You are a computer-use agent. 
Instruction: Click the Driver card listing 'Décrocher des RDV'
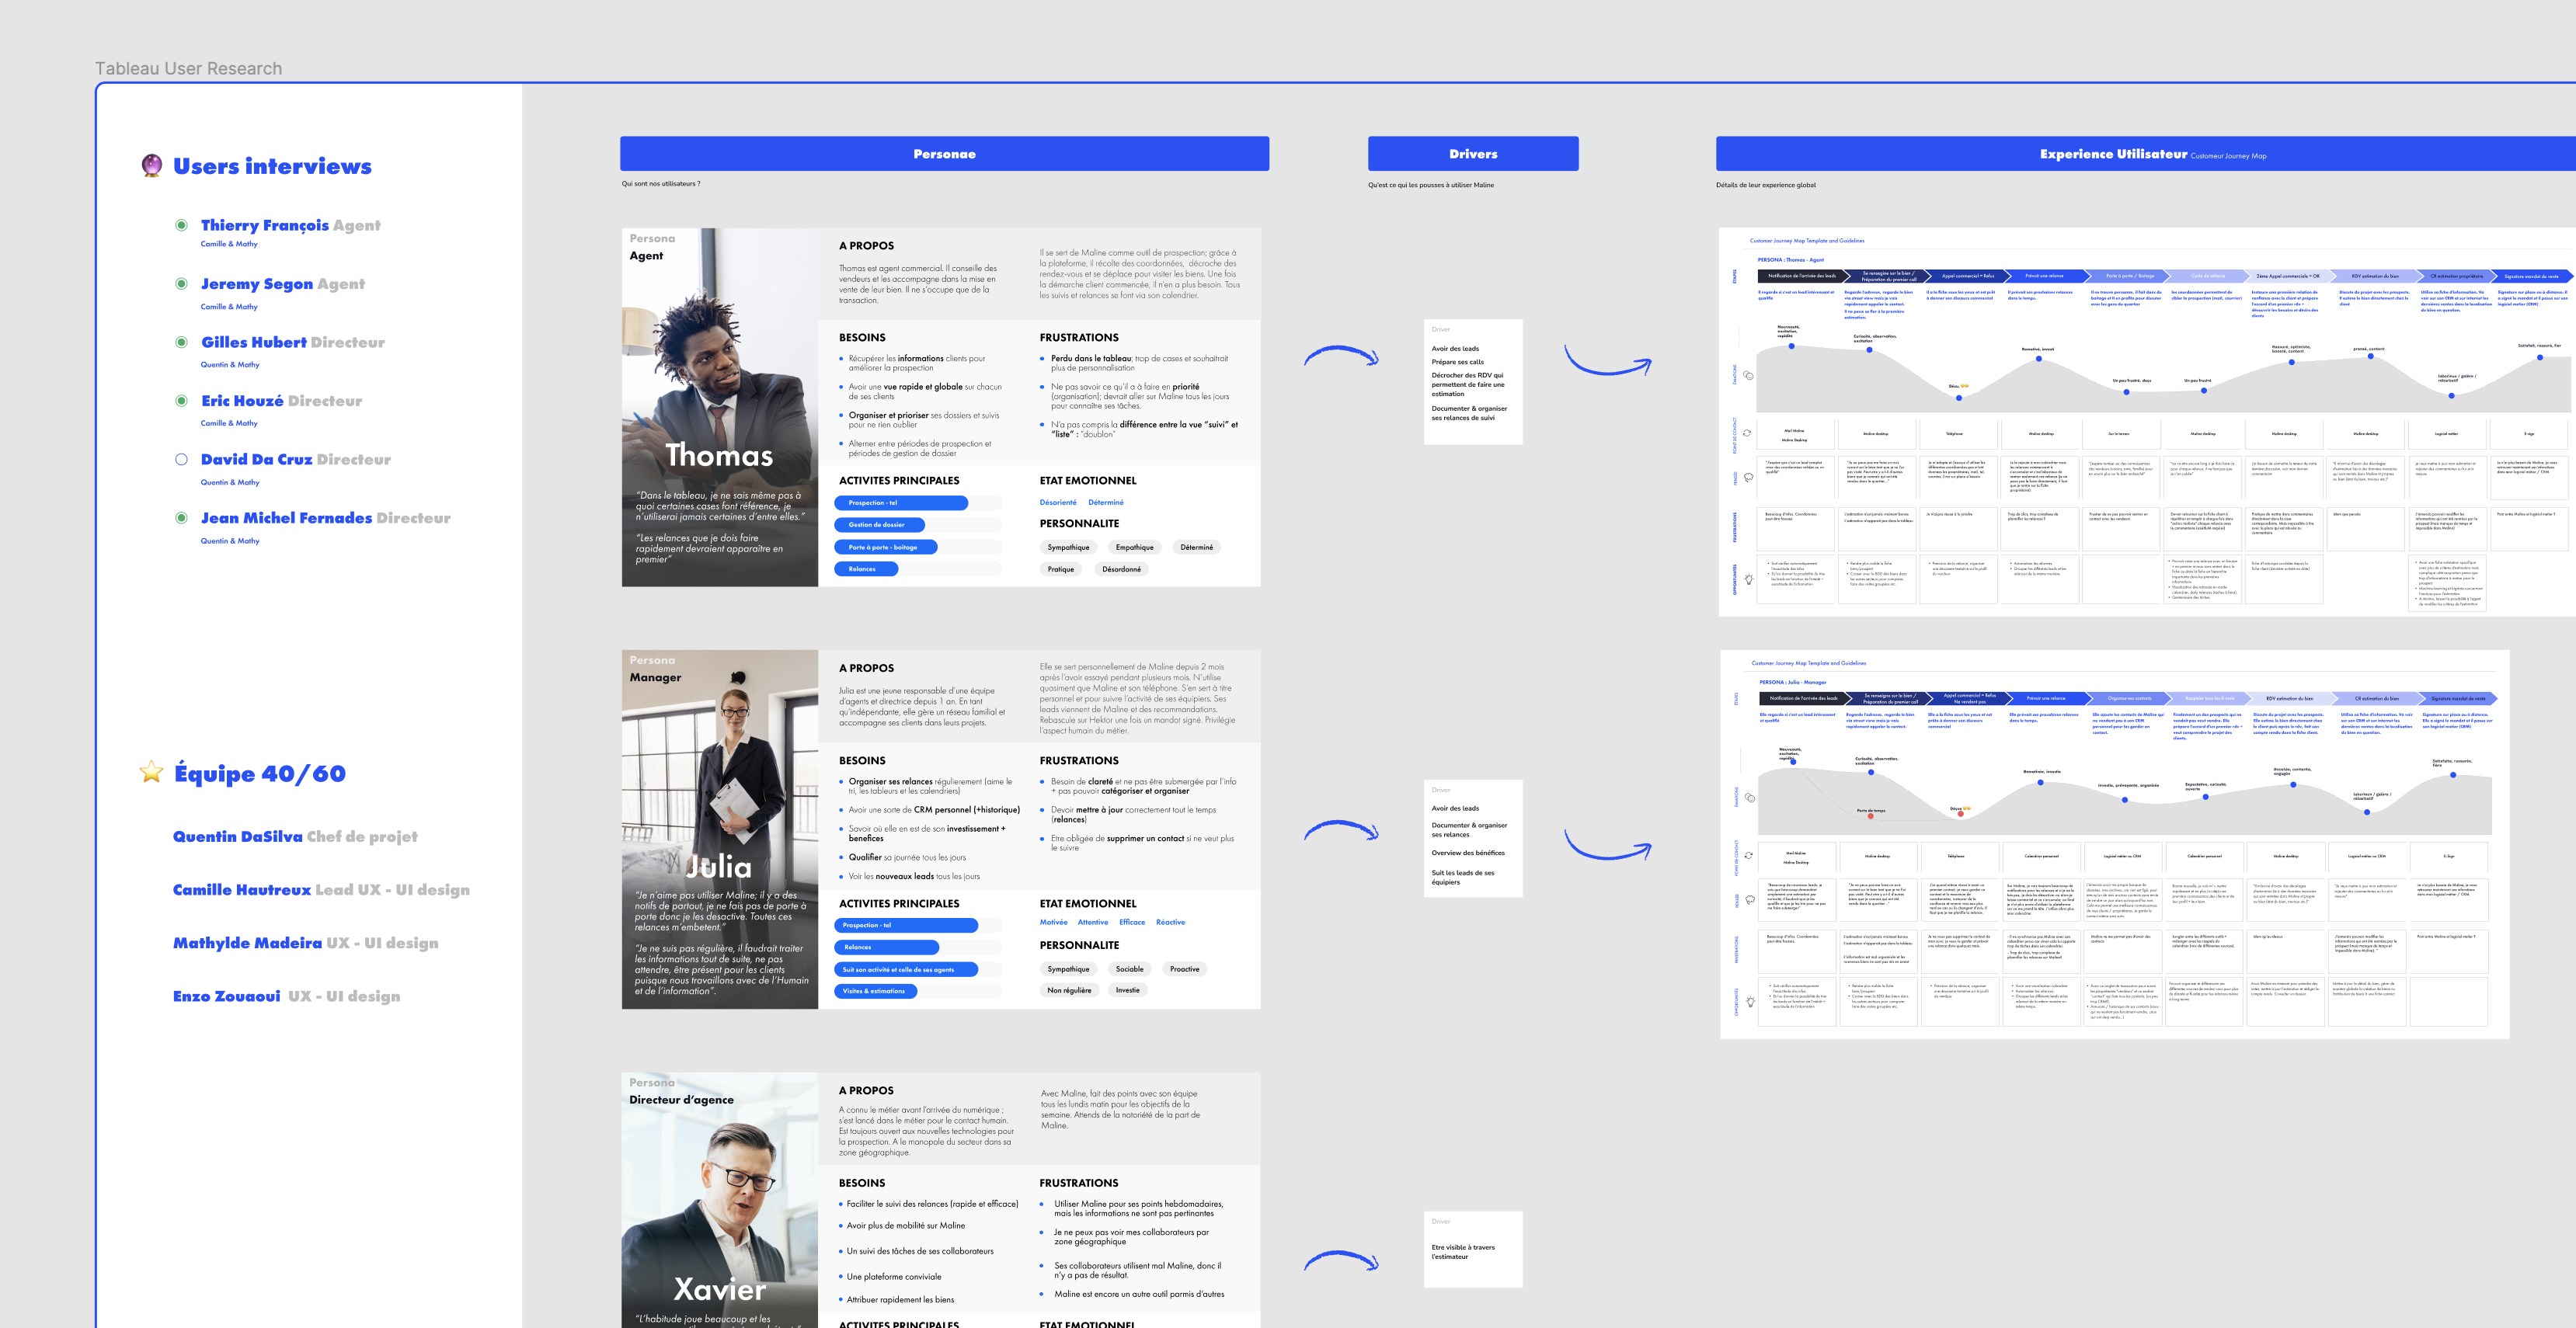pyautogui.click(x=1473, y=382)
